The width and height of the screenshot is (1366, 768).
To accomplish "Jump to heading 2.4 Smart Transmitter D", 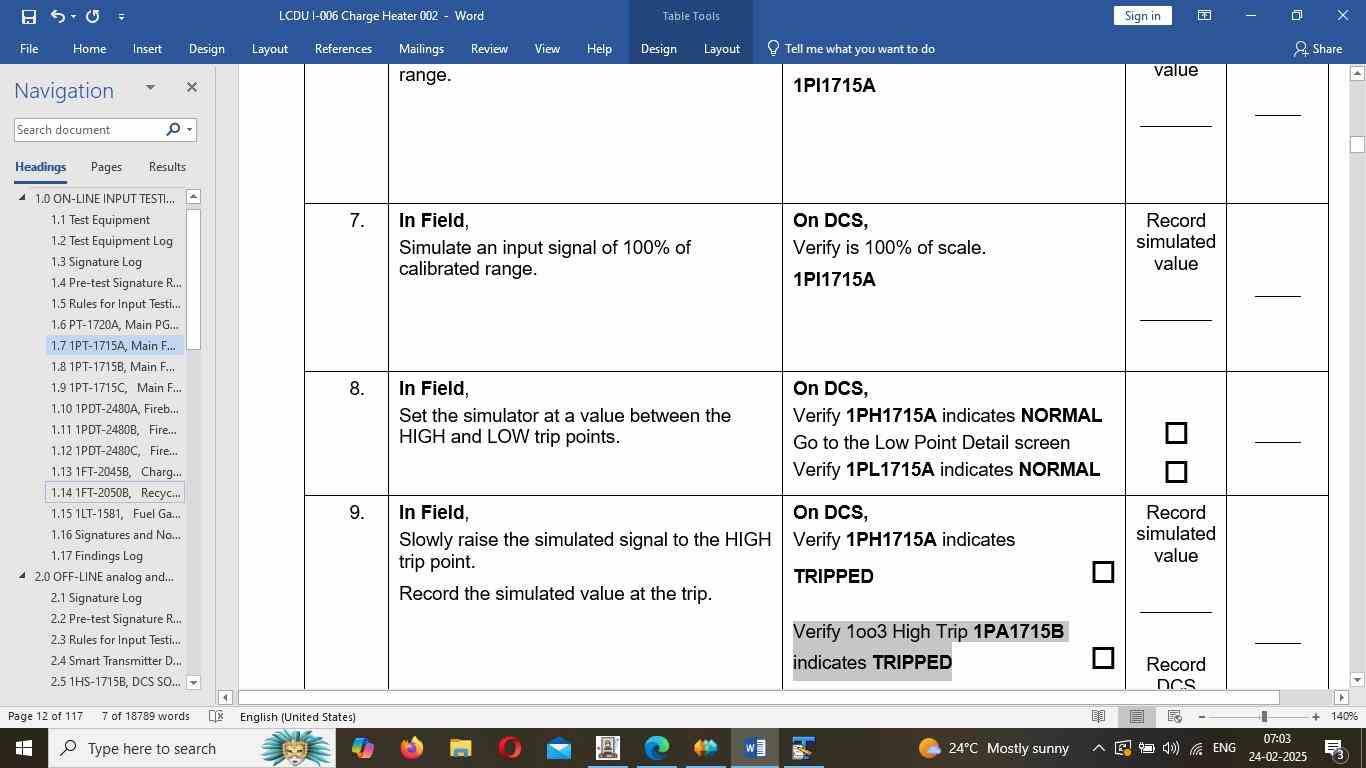I will pos(115,661).
